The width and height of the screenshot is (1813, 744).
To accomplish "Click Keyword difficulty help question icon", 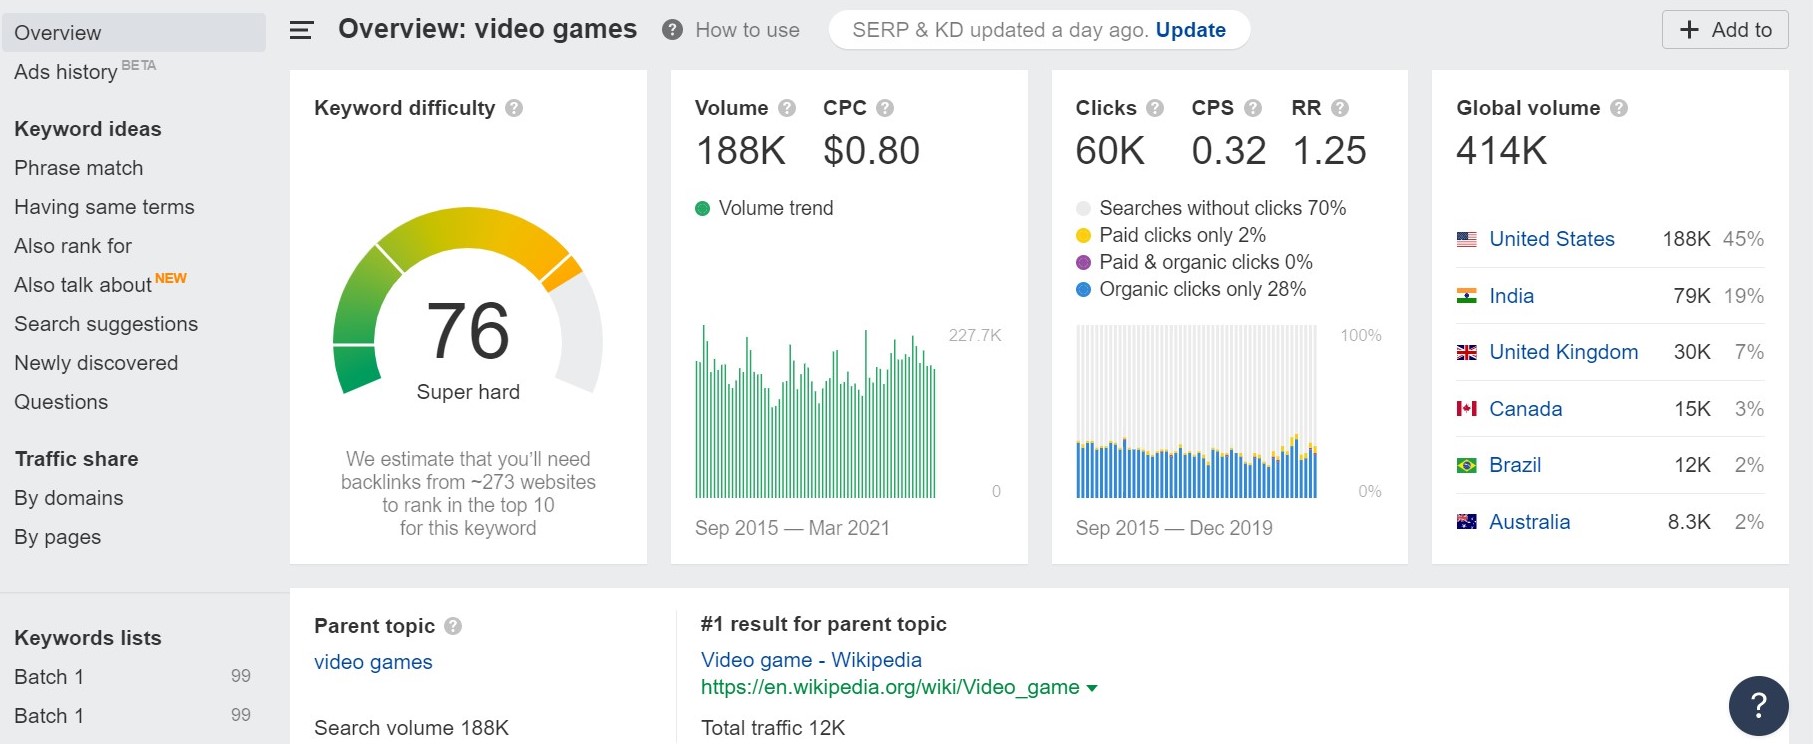I will click(x=514, y=108).
